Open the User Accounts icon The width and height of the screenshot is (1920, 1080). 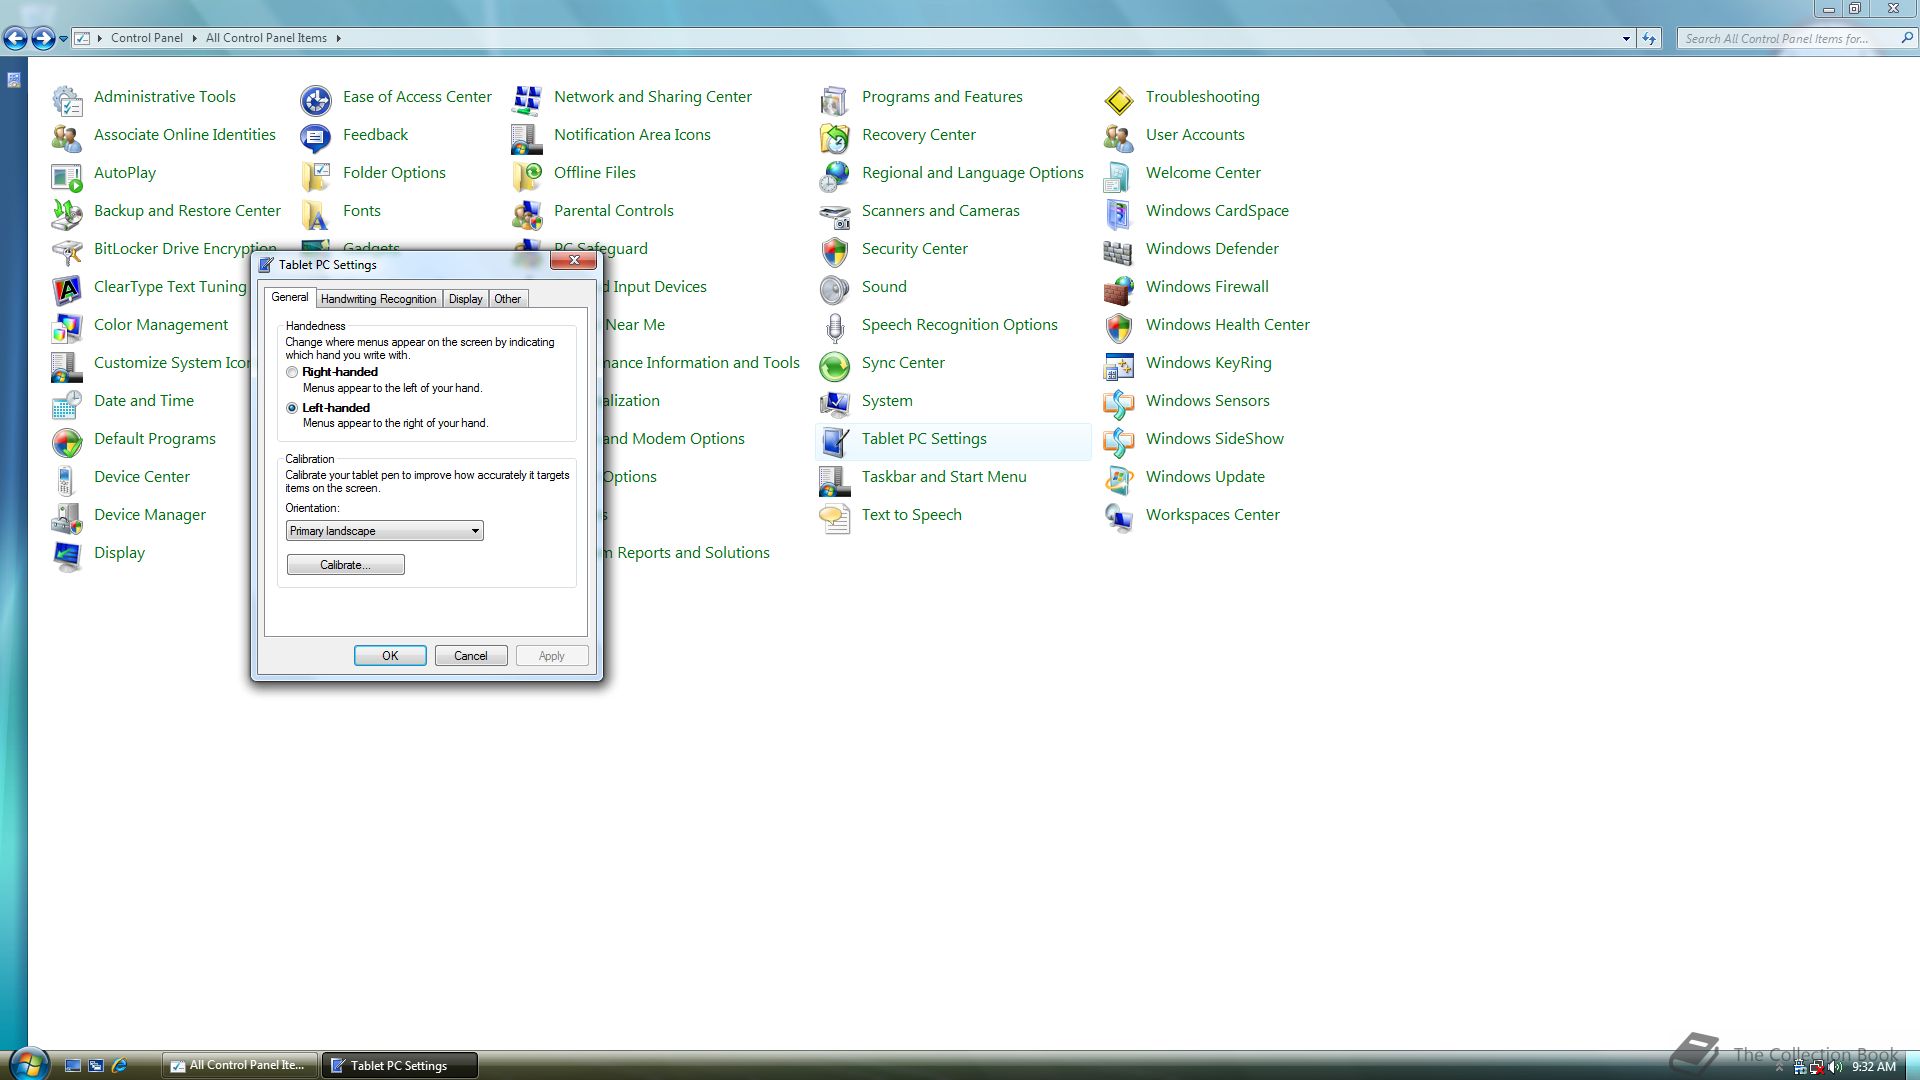1119,137
